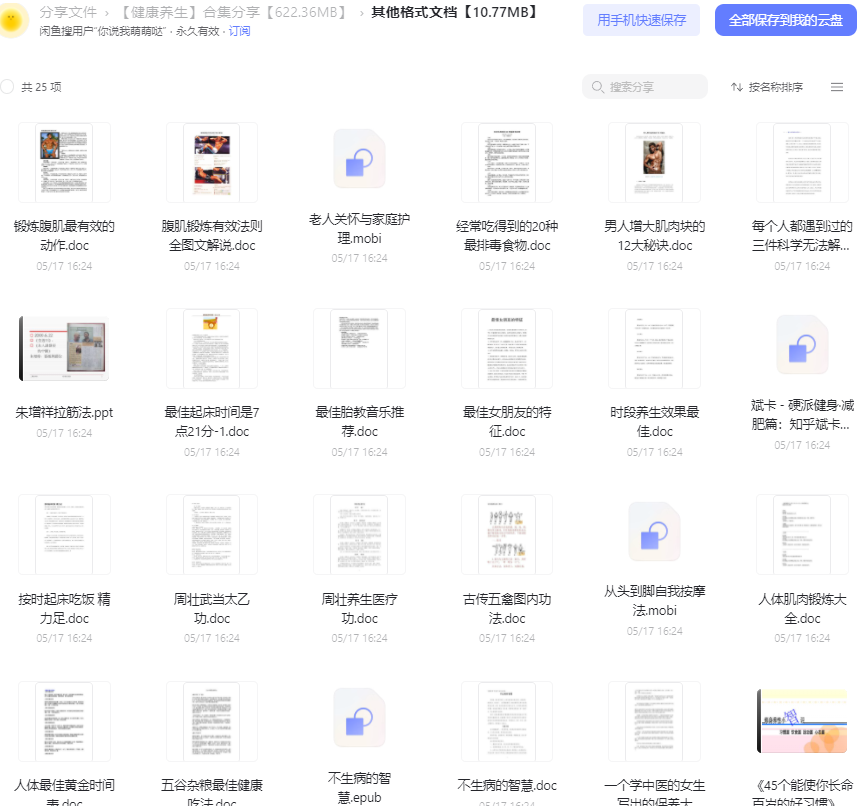Open 经常吃得到的20种最排毒食物.doc thumbnail

pyautogui.click(x=507, y=163)
